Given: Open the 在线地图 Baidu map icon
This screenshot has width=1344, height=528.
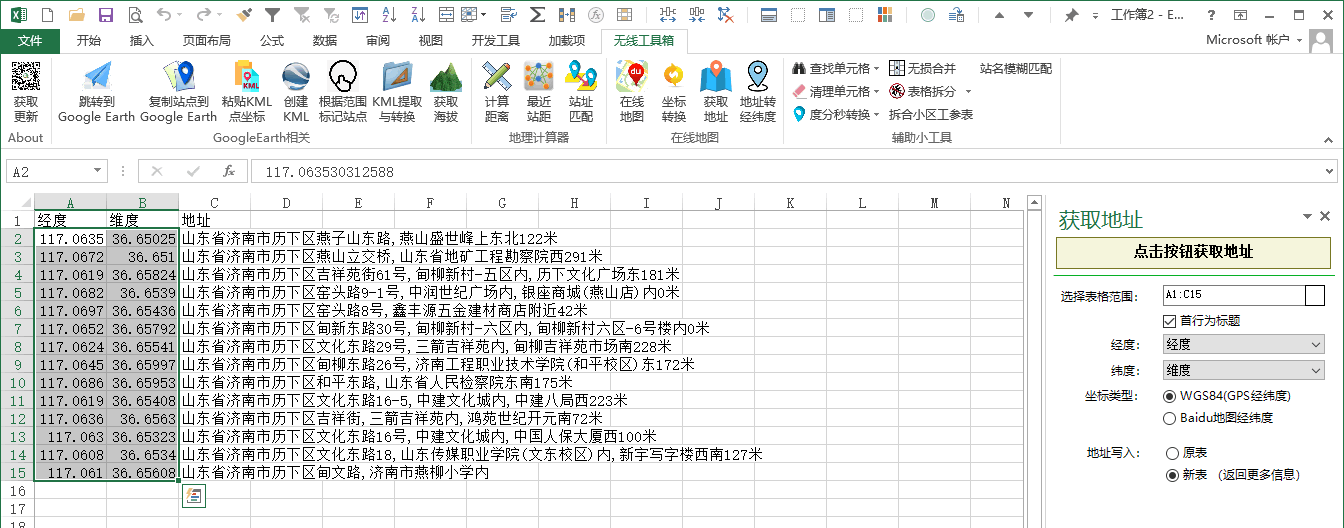Looking at the screenshot, I should (632, 76).
